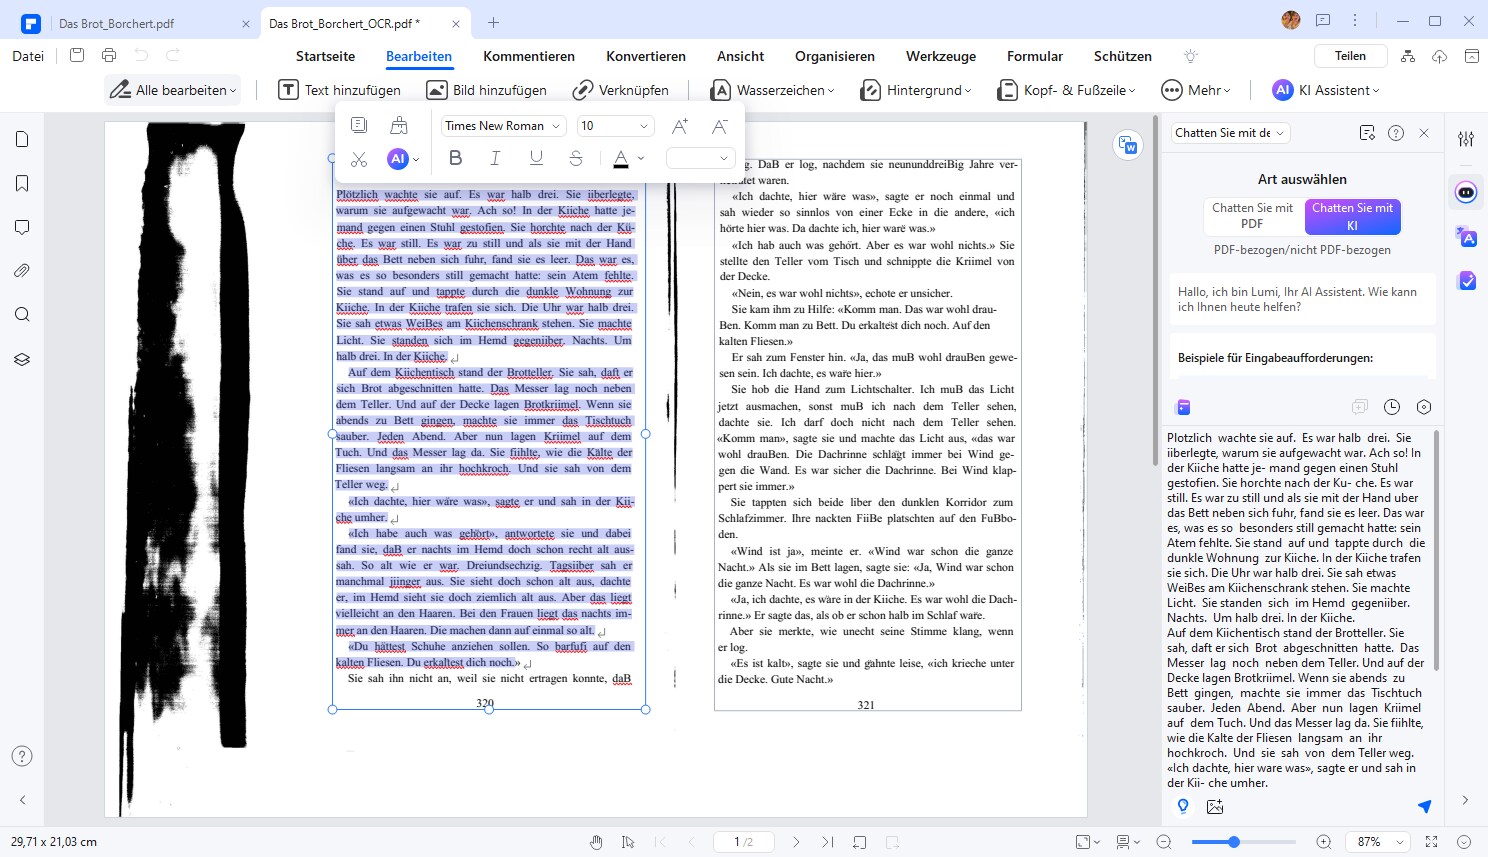Toggle bold formatting

click(x=456, y=158)
